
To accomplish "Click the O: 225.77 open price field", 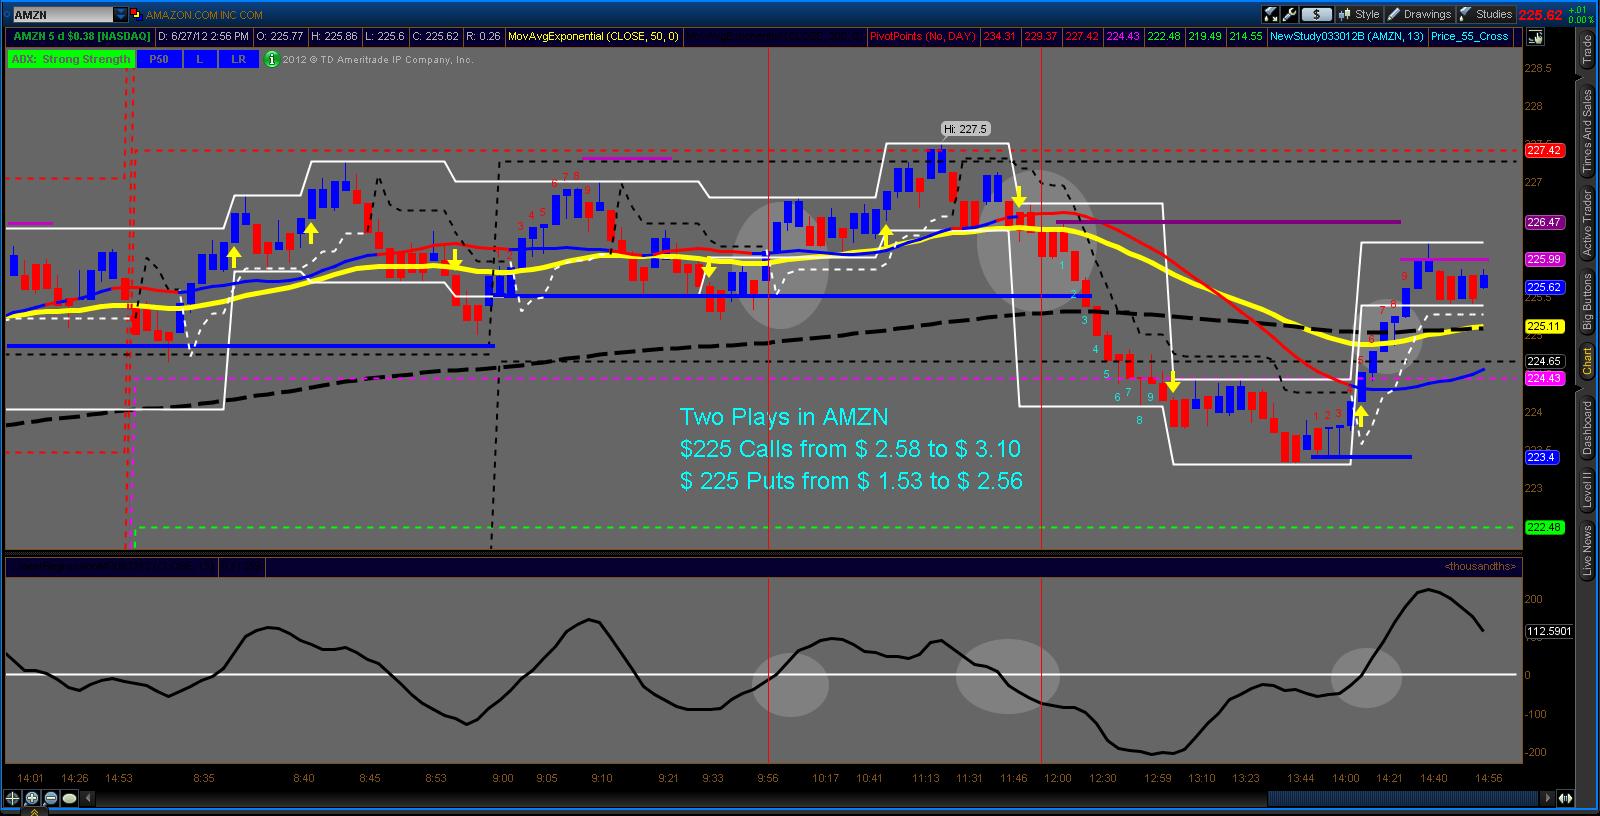I will point(280,37).
